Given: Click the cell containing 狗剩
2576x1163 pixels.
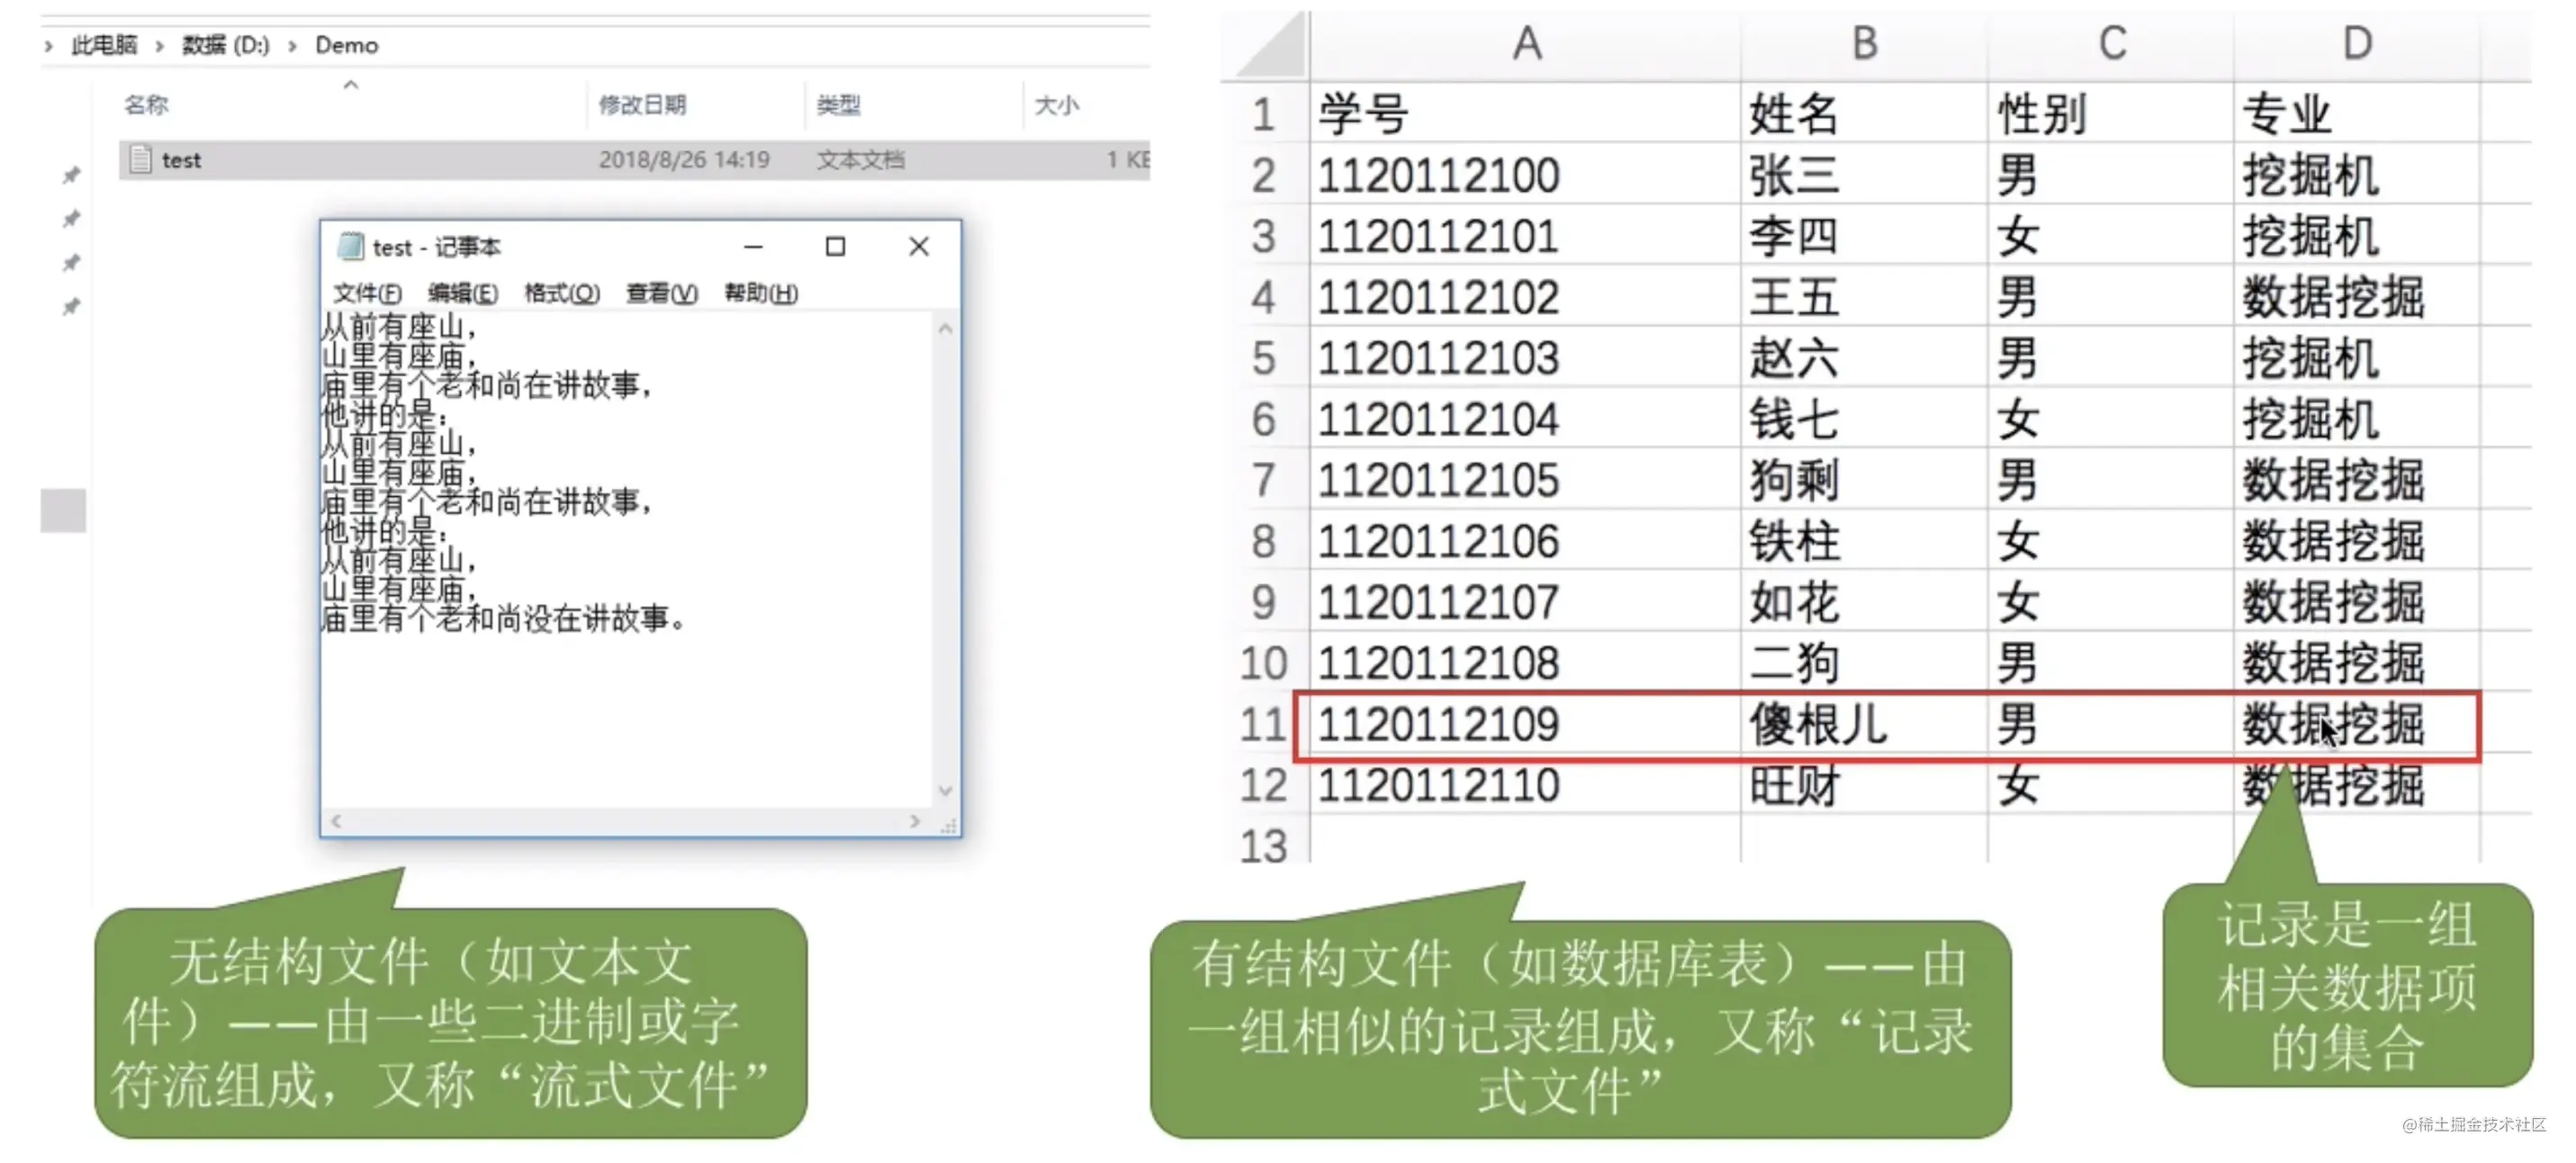Looking at the screenshot, I should point(1864,480).
